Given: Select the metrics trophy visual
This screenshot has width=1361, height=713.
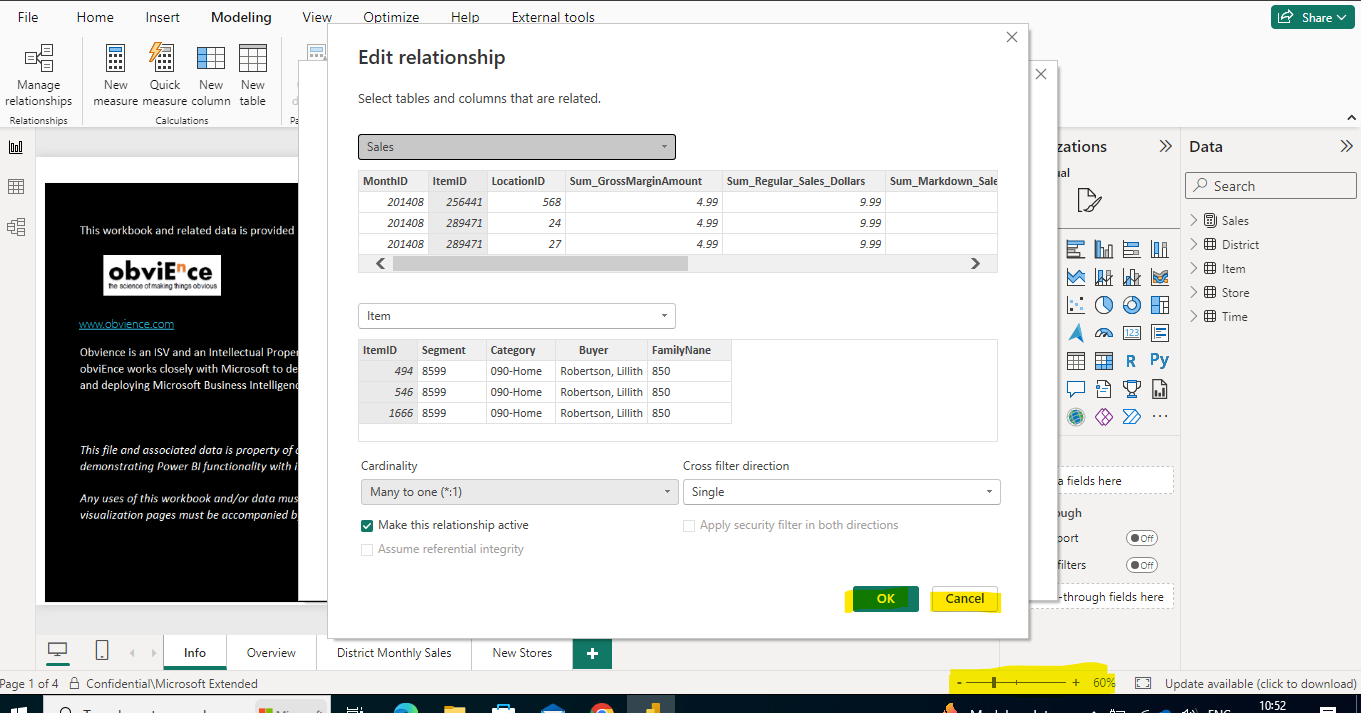Looking at the screenshot, I should point(1132,389).
